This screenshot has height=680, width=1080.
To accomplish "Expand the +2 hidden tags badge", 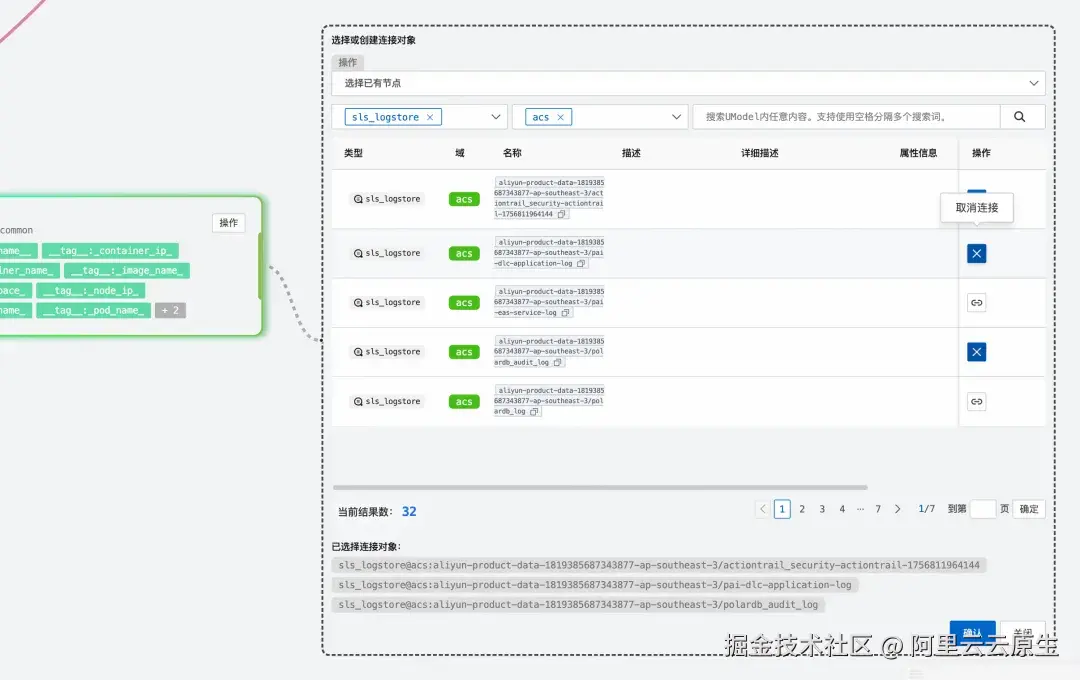I will click(170, 311).
